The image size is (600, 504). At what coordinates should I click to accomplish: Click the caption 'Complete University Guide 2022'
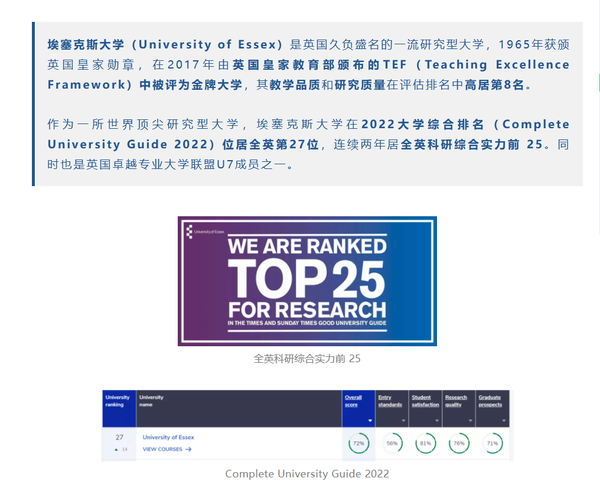pos(307,474)
